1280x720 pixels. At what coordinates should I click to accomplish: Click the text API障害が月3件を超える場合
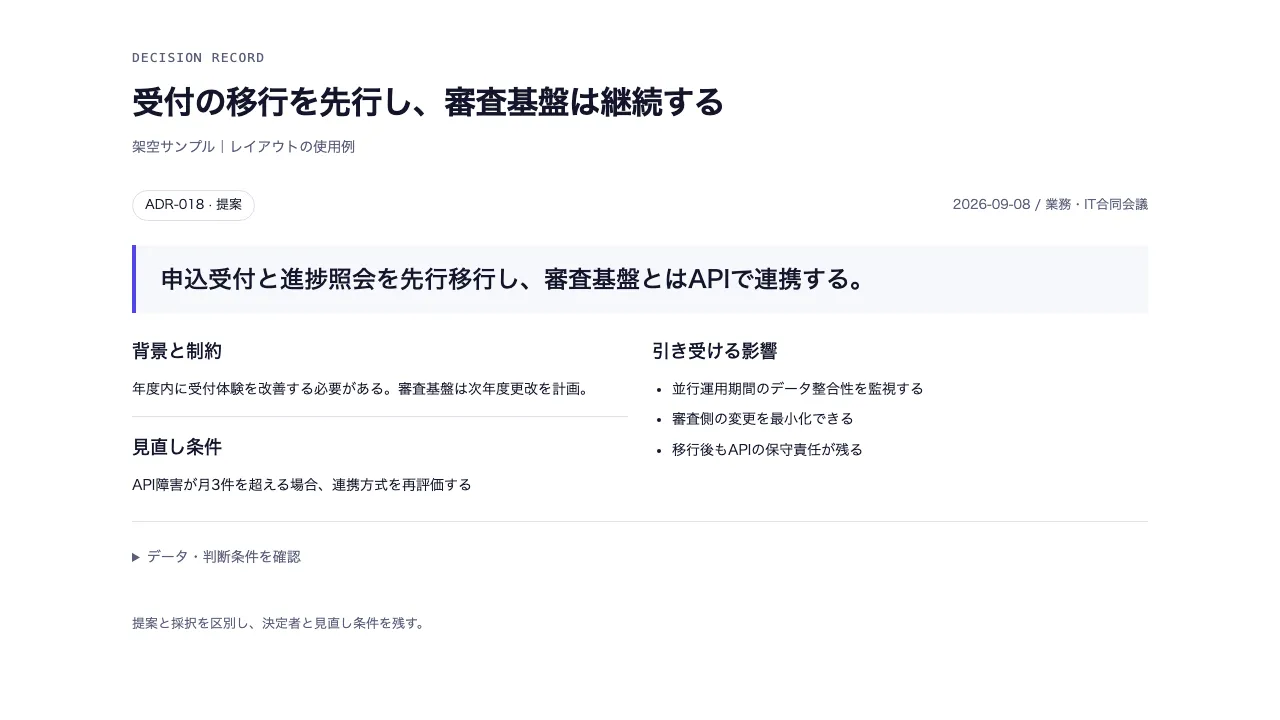coord(302,485)
